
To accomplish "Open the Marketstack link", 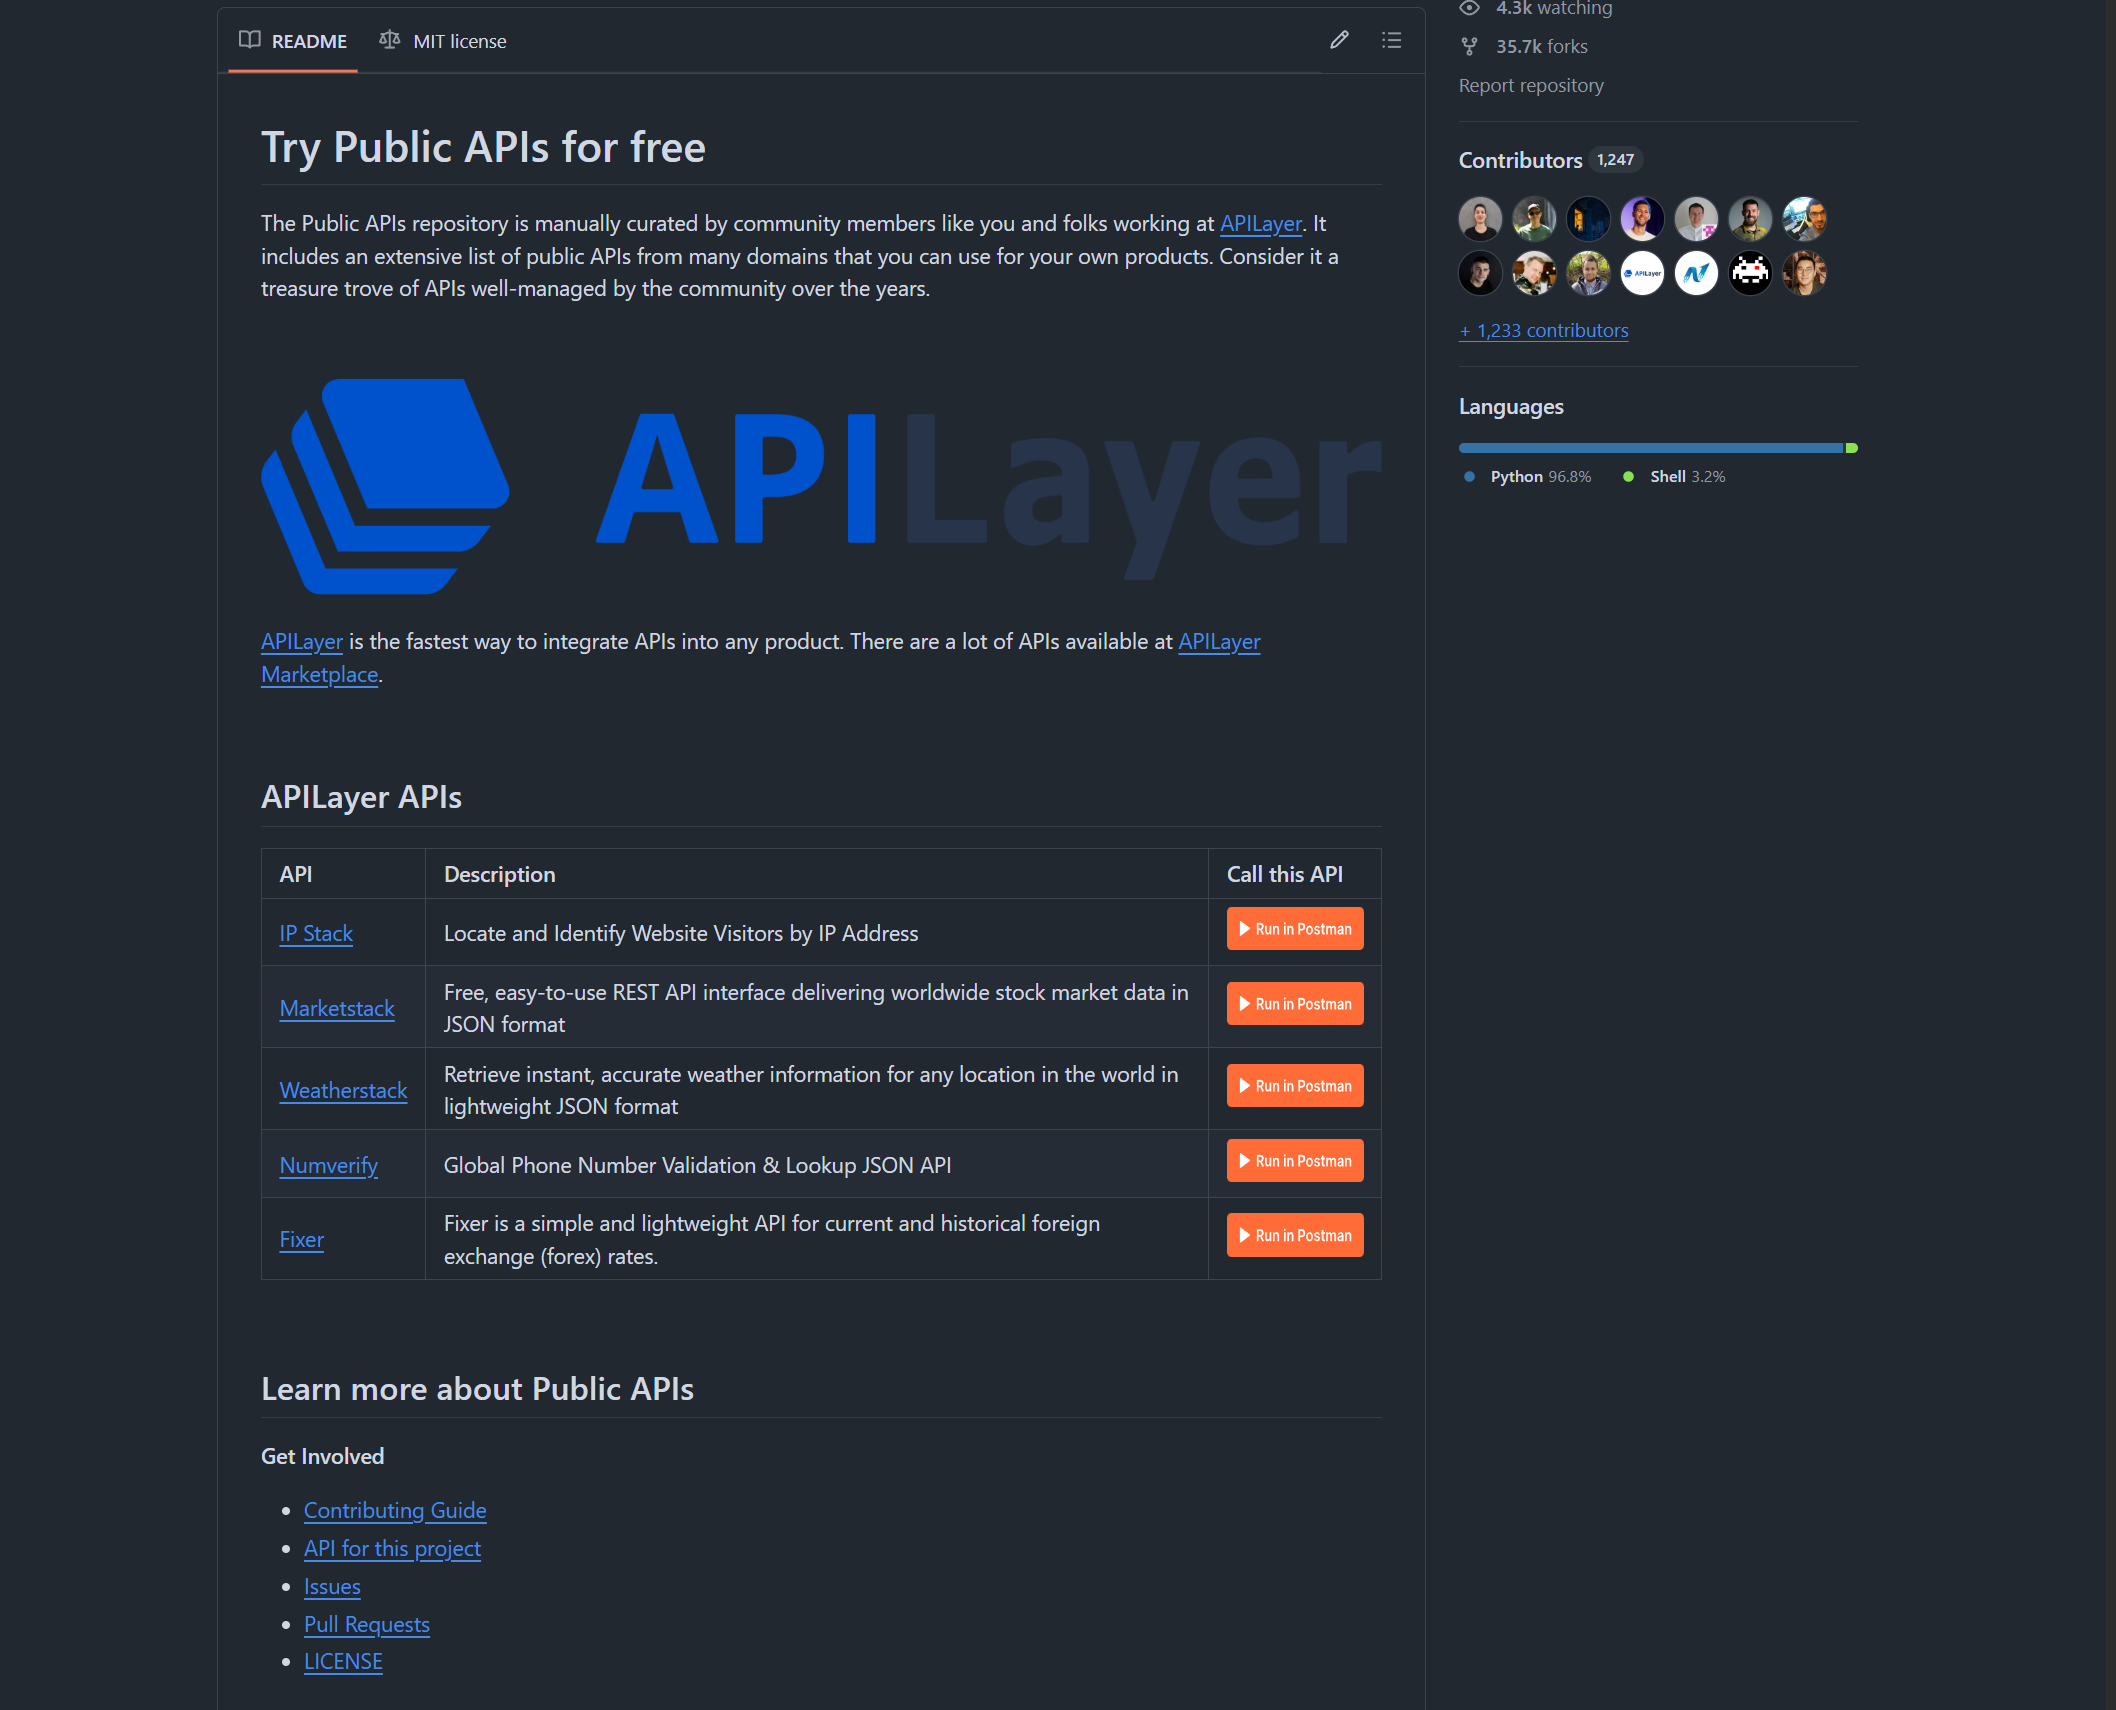I will [337, 1009].
